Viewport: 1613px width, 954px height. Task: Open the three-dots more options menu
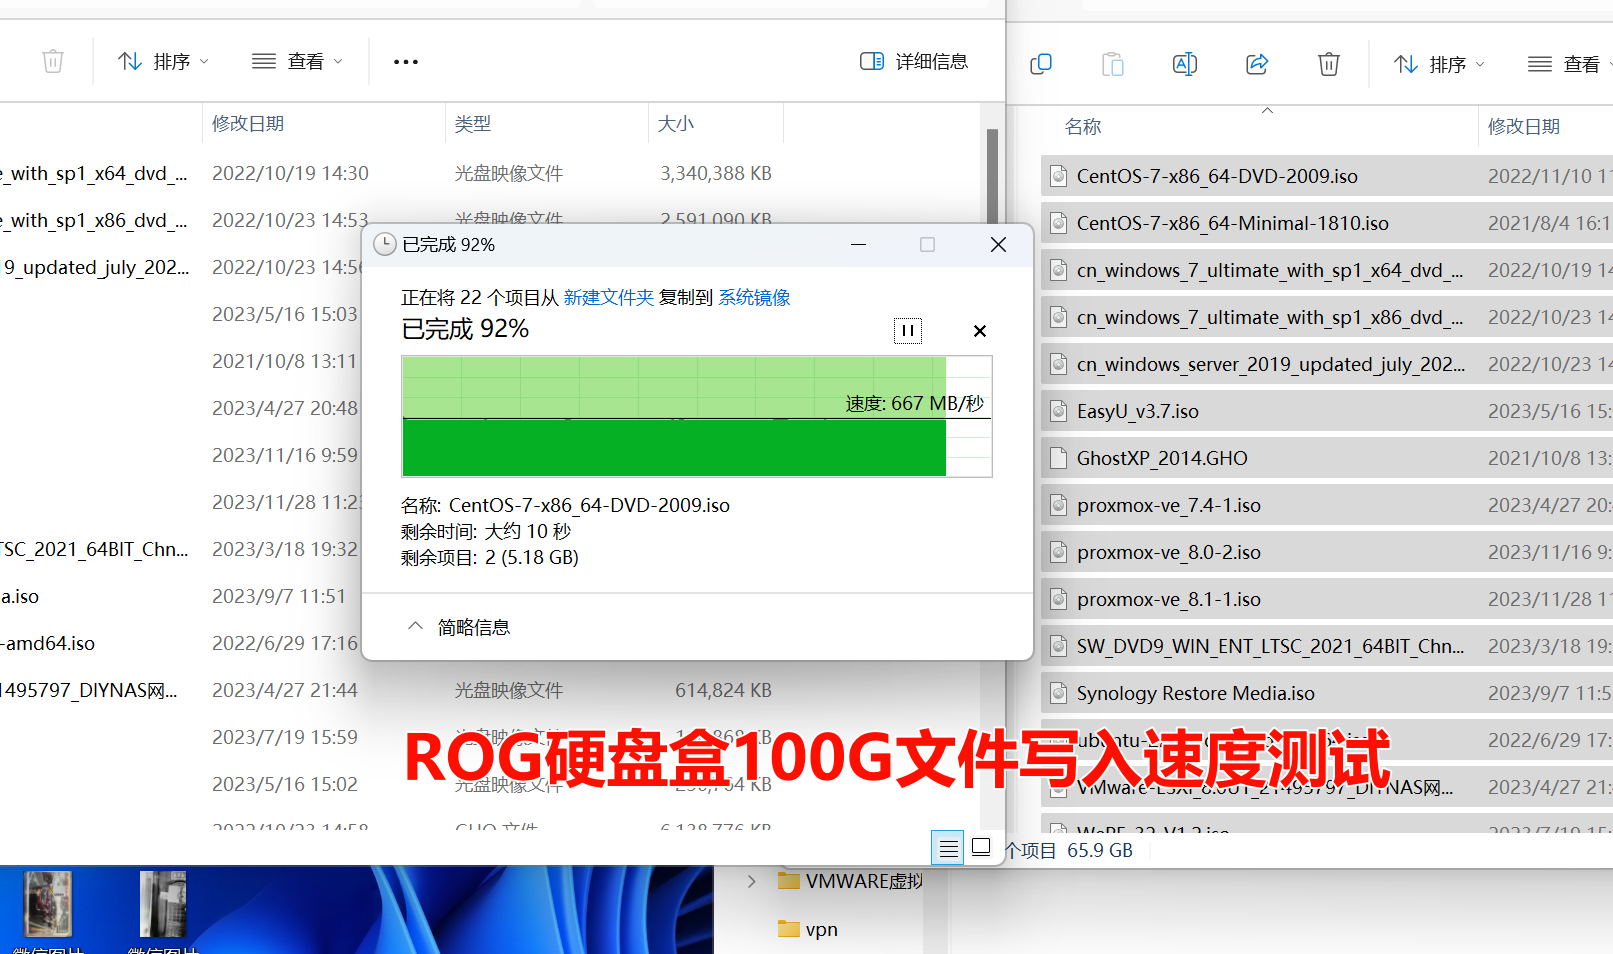405,62
